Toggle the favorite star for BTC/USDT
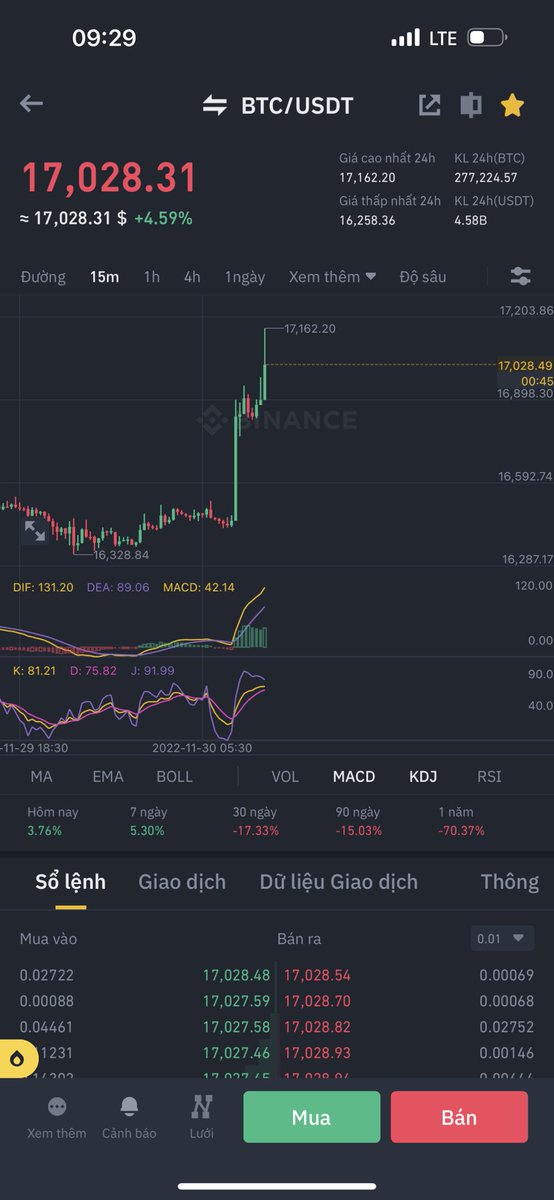The image size is (554, 1200). (512, 104)
